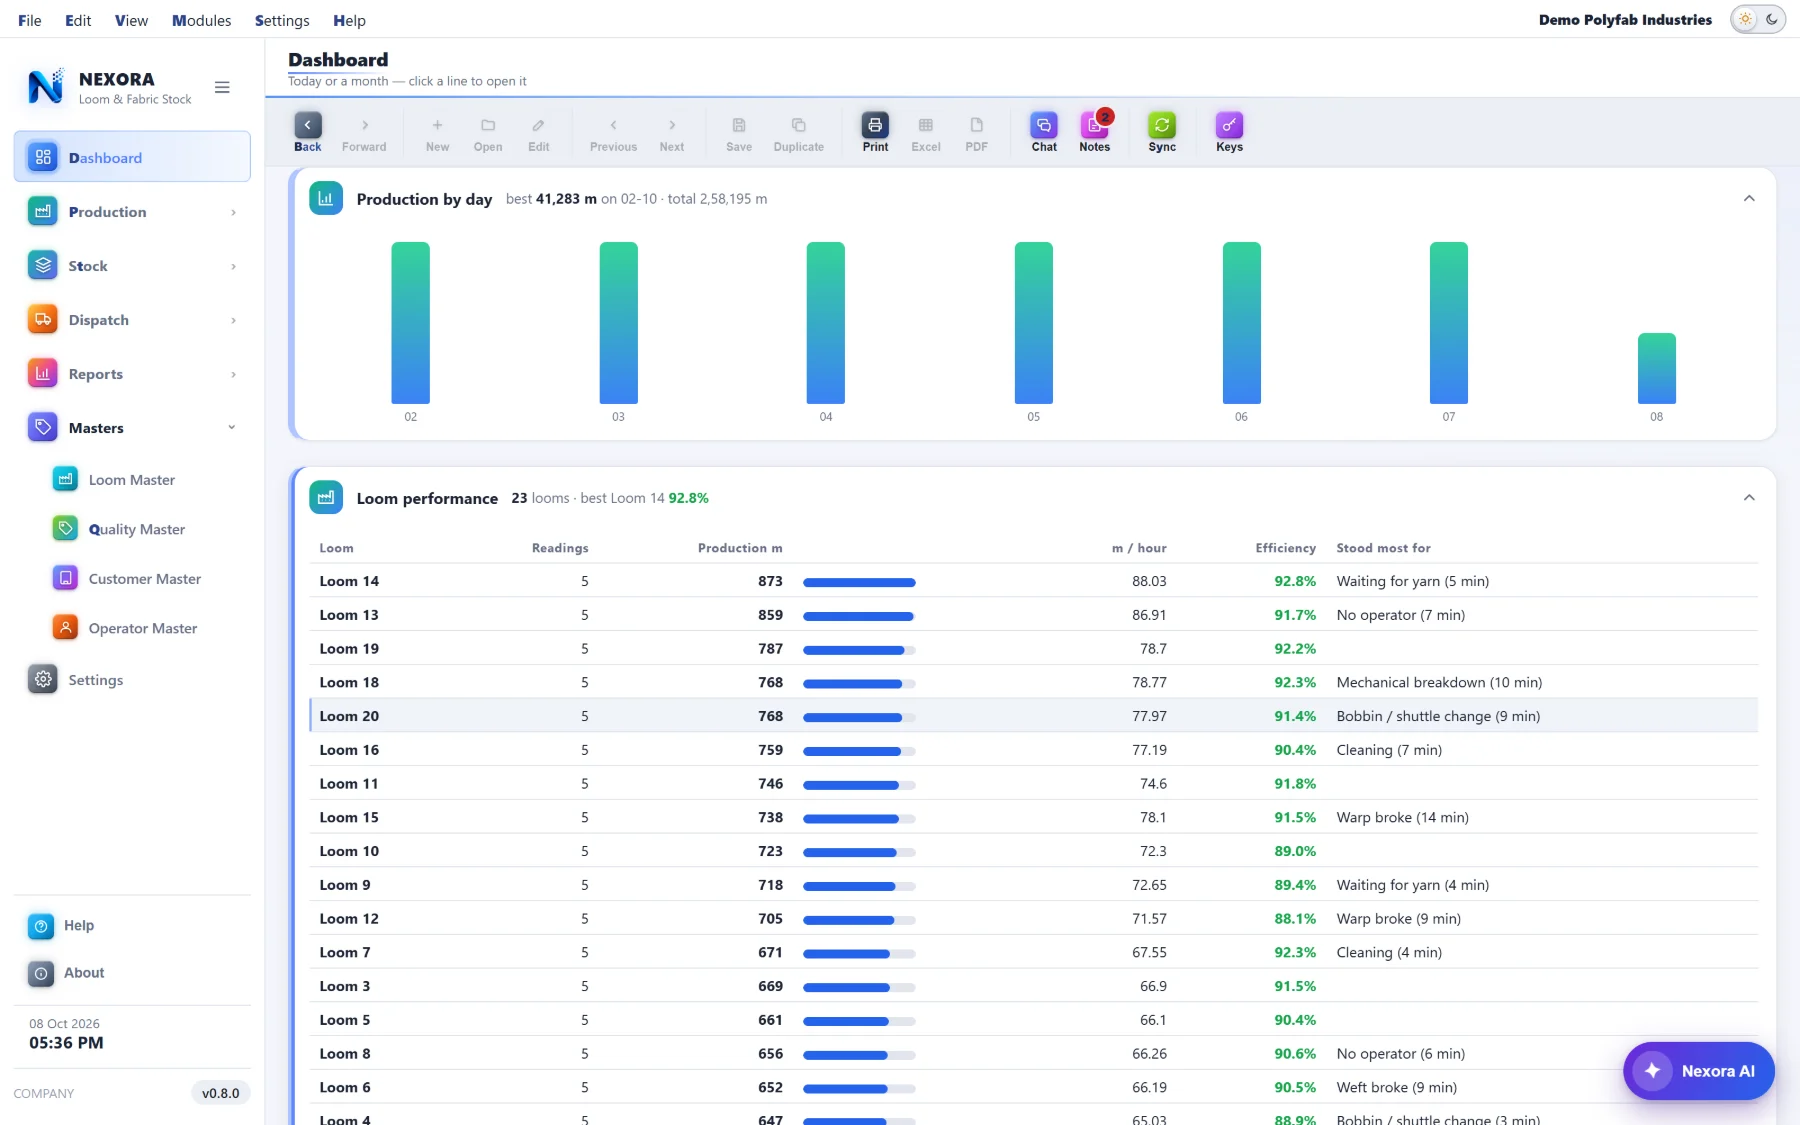The height and width of the screenshot is (1125, 1800).
Task: Switch to light theme sun toggle
Action: [x=1745, y=20]
